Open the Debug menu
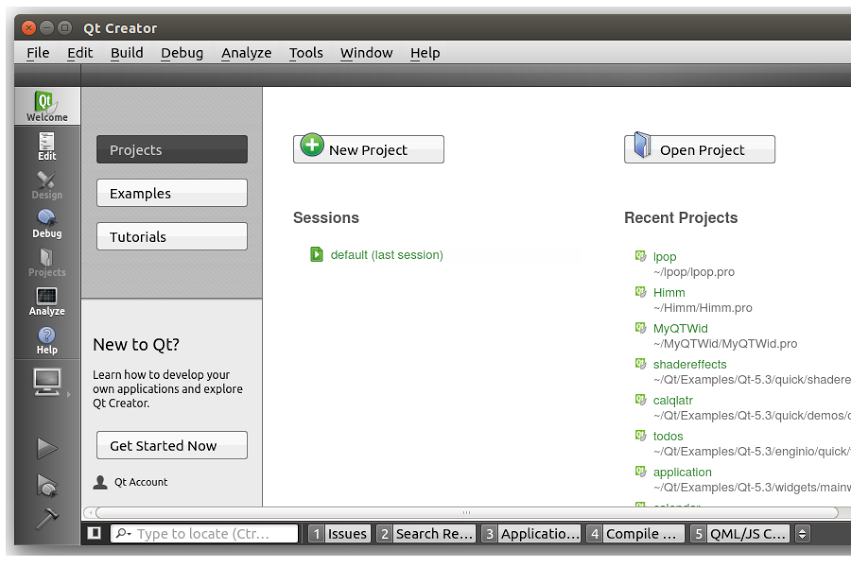 (182, 53)
